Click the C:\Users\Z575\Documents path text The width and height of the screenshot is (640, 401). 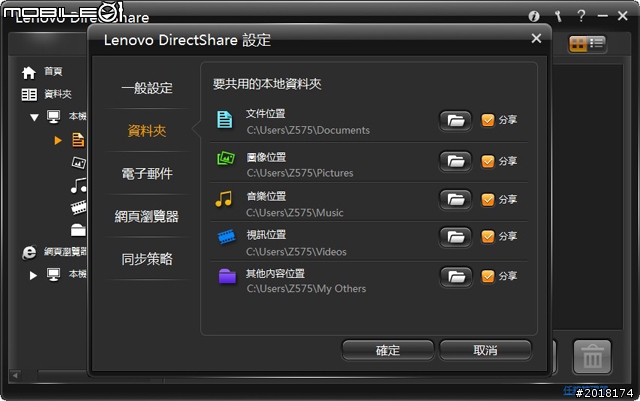pos(308,130)
